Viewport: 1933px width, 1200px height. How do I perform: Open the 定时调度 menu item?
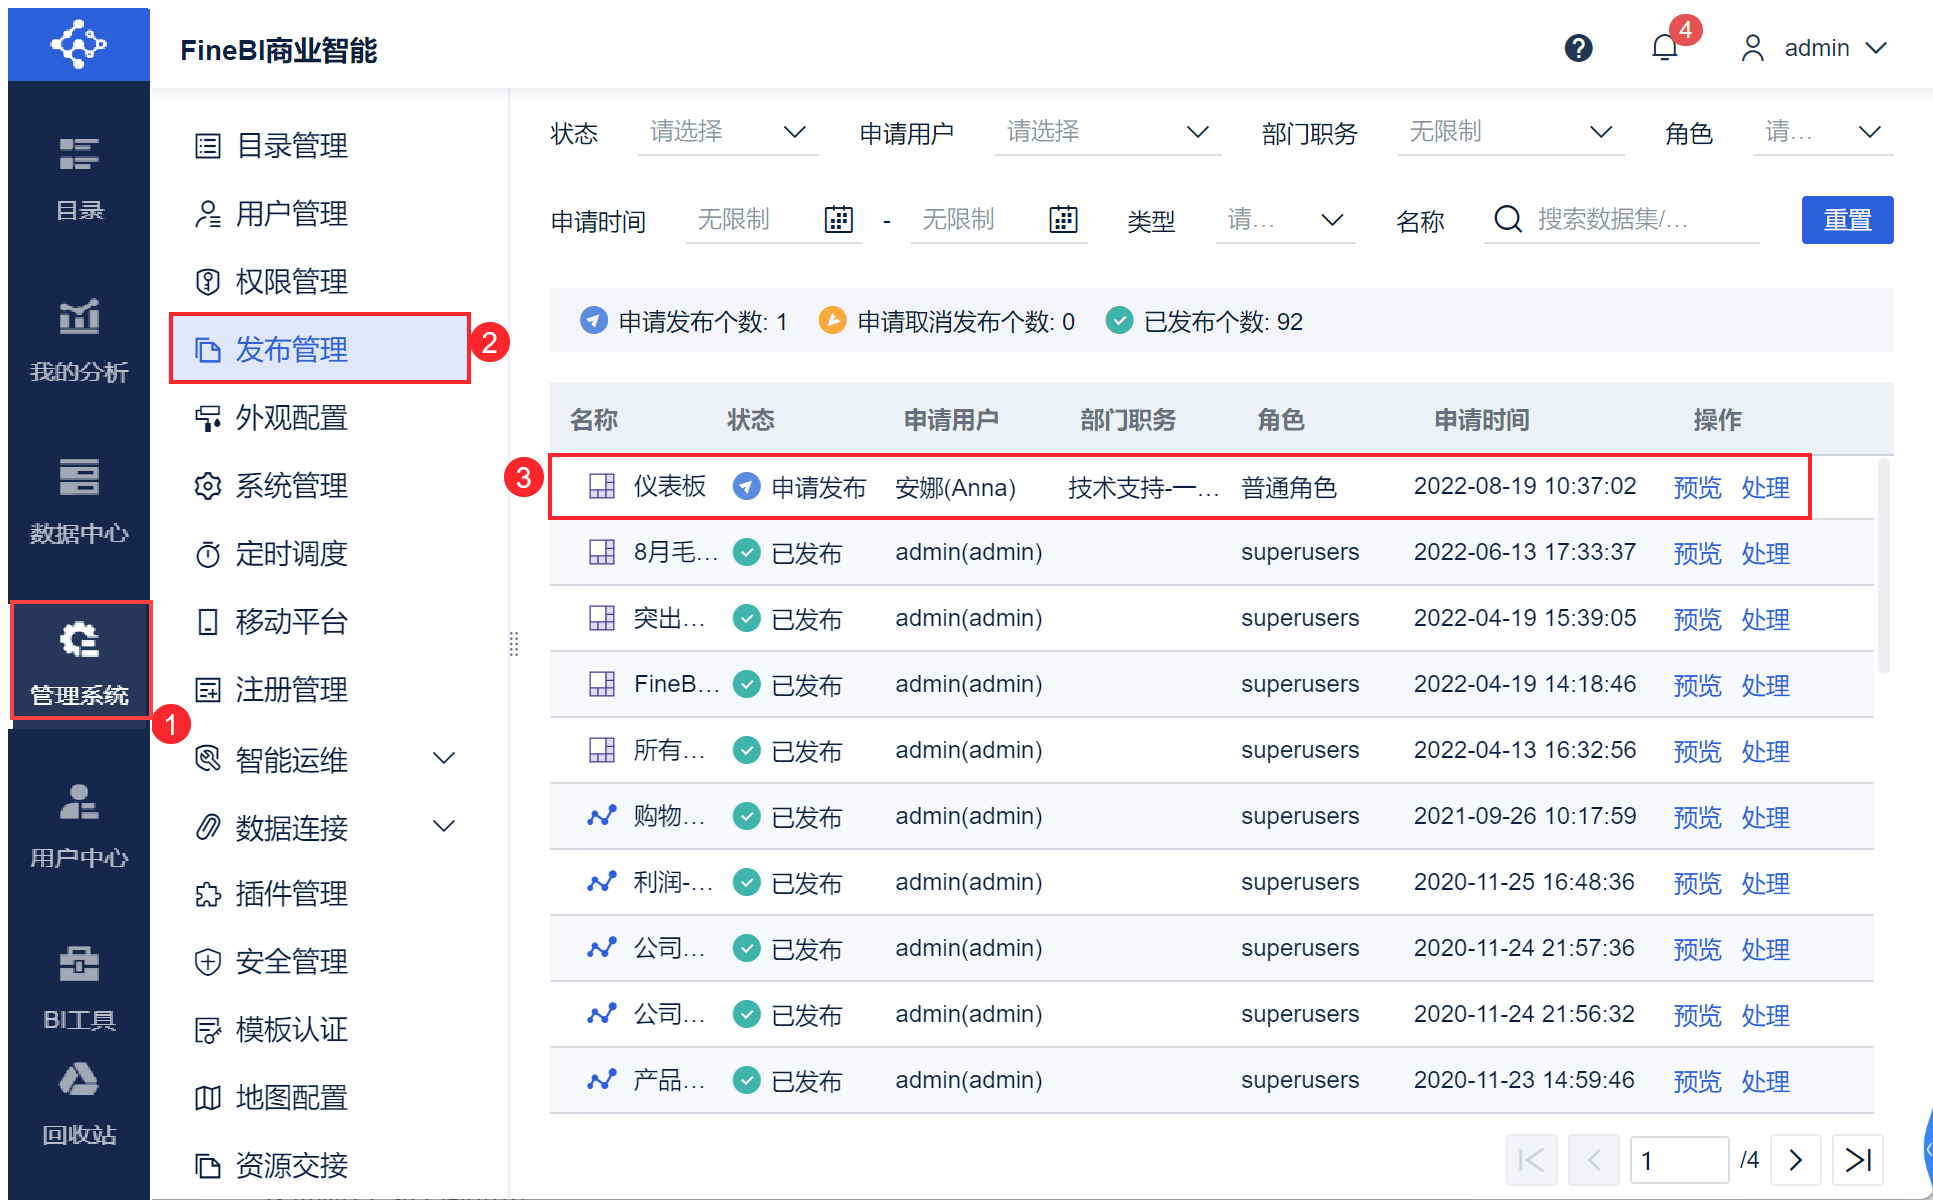click(x=291, y=554)
